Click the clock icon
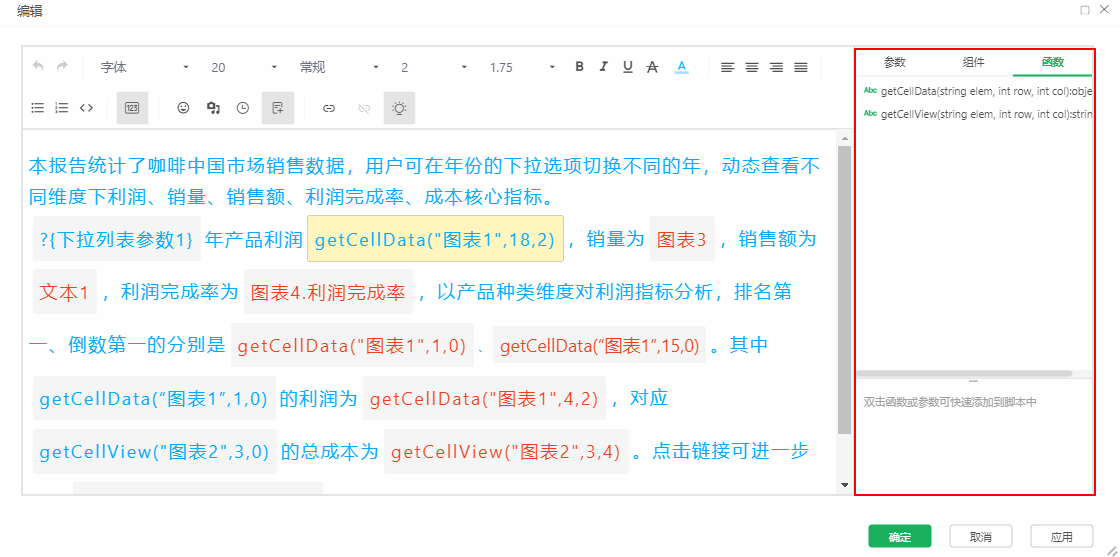Screen dimensions: 1120x557 (243, 108)
